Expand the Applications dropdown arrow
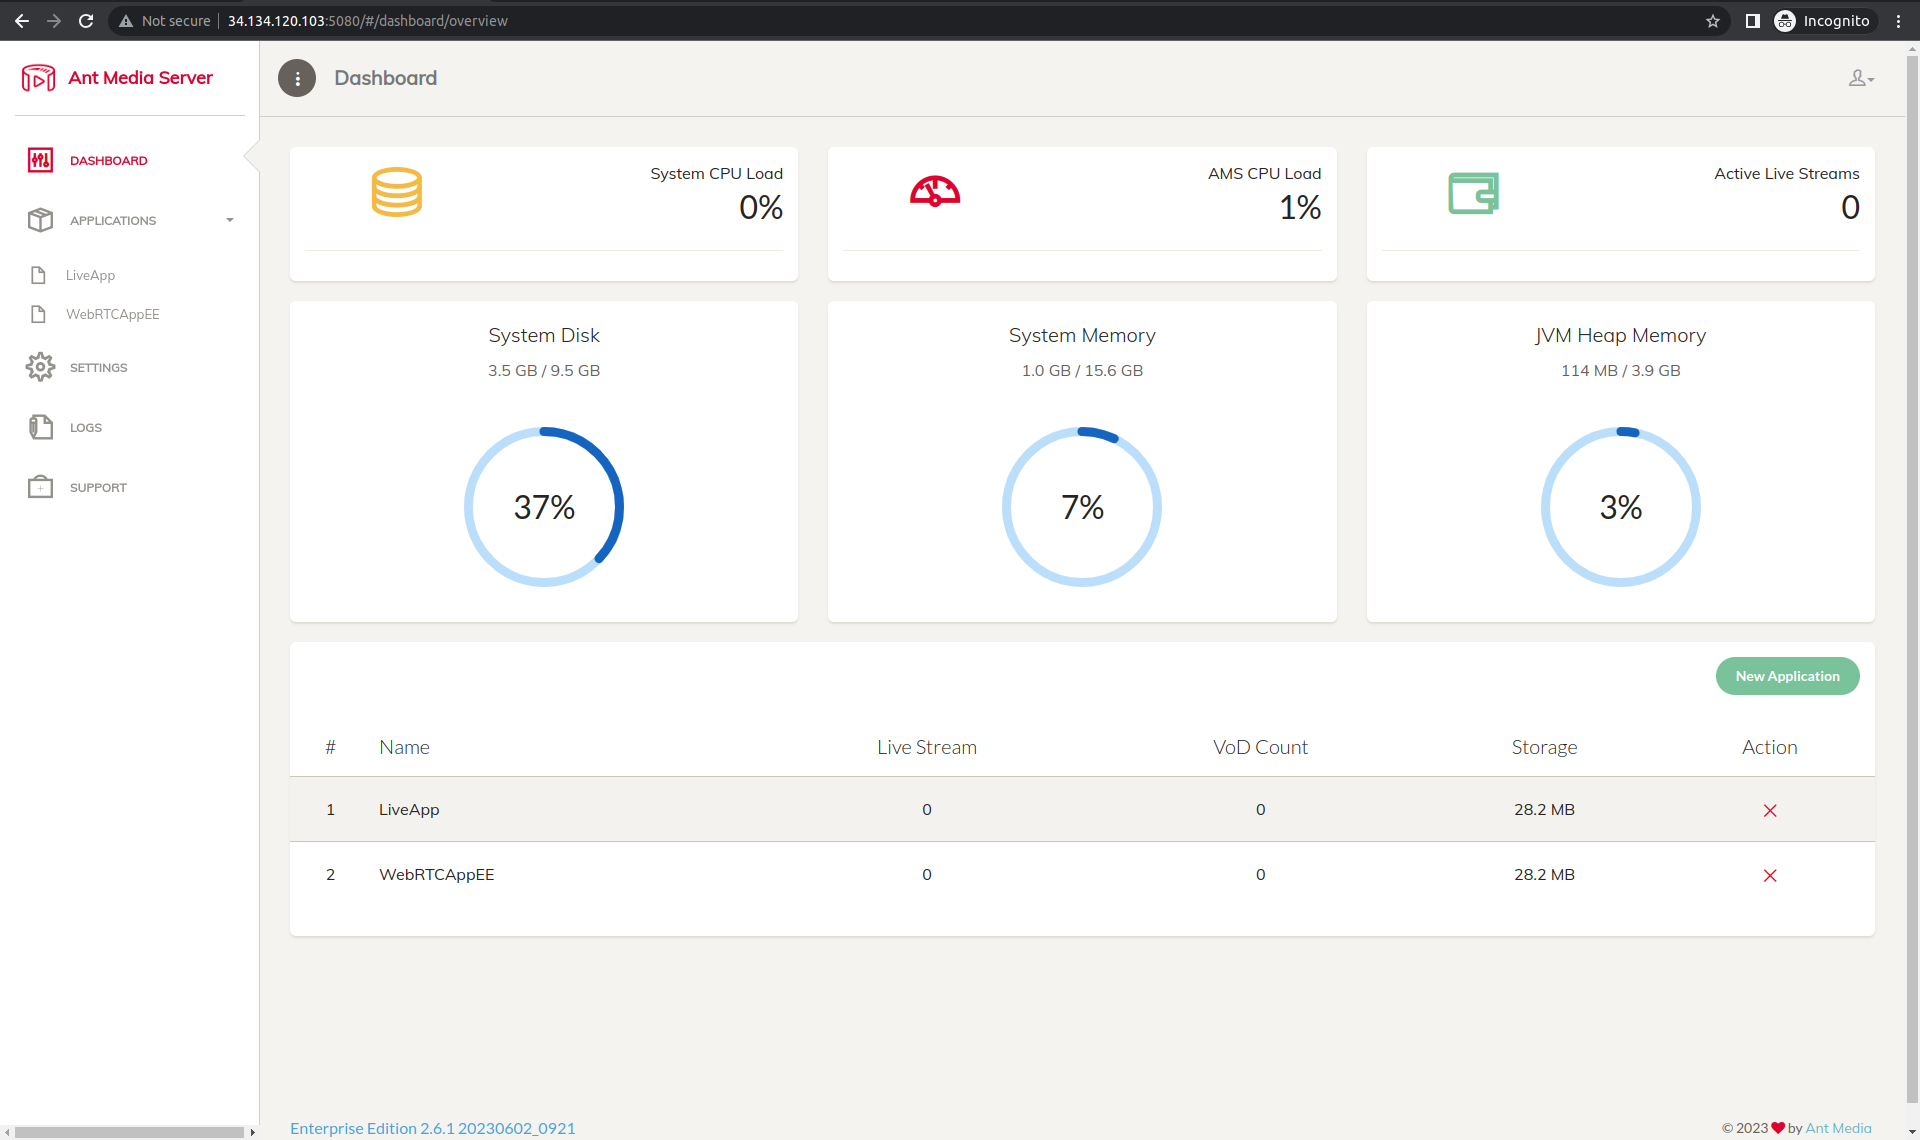Screen dimensions: 1920x1140 [230, 220]
